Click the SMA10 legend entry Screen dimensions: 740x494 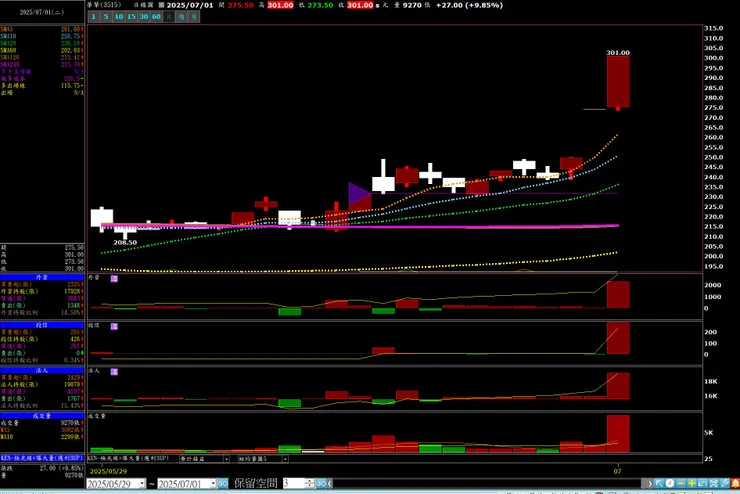42,36
